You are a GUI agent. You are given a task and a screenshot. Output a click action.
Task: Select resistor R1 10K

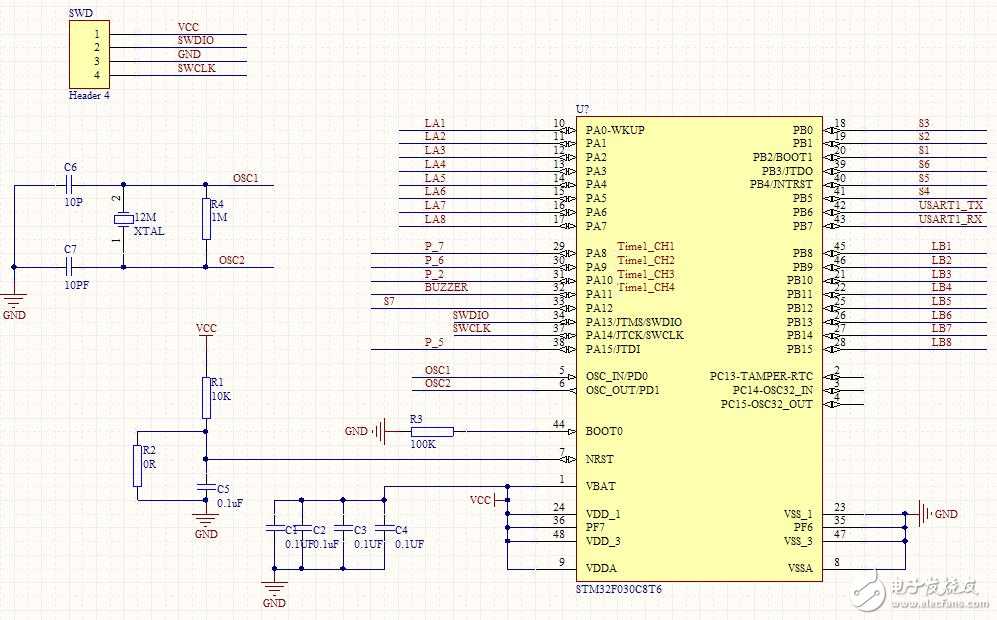tap(206, 398)
